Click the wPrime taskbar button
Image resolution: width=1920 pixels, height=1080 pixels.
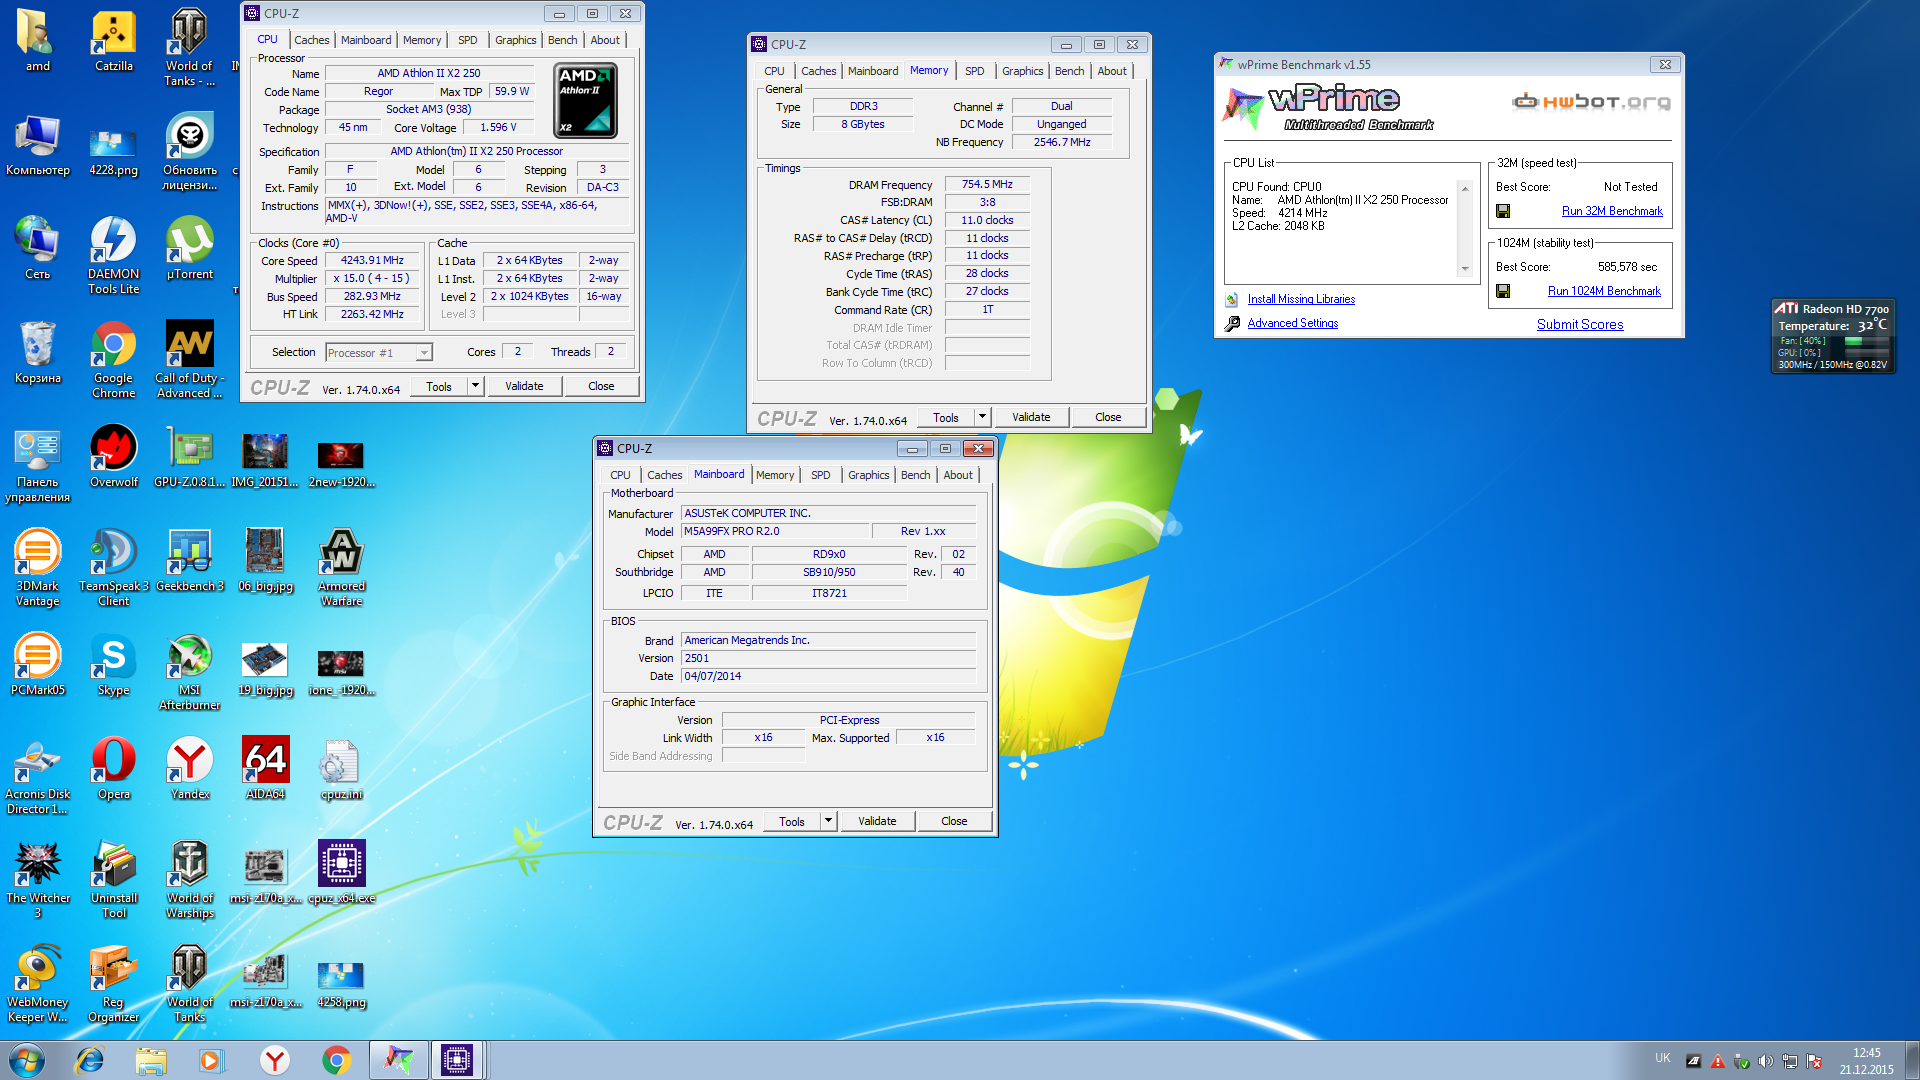coord(398,1060)
